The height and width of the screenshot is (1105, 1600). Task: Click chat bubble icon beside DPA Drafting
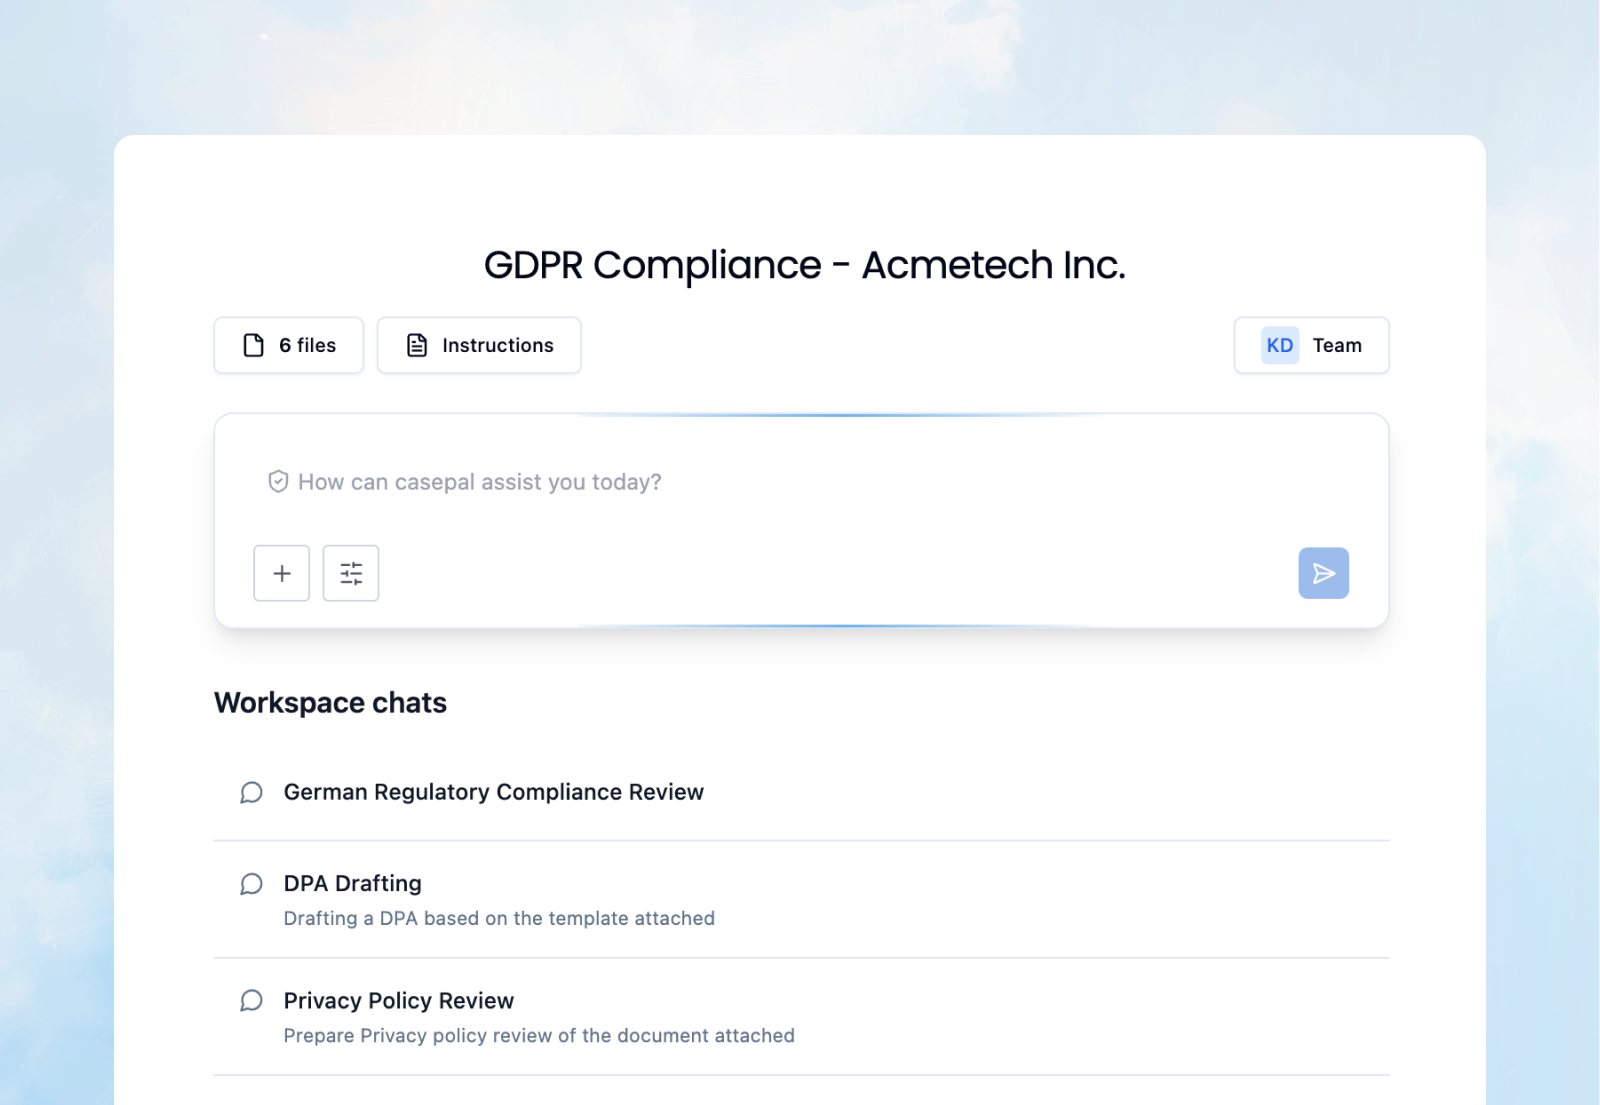(251, 884)
